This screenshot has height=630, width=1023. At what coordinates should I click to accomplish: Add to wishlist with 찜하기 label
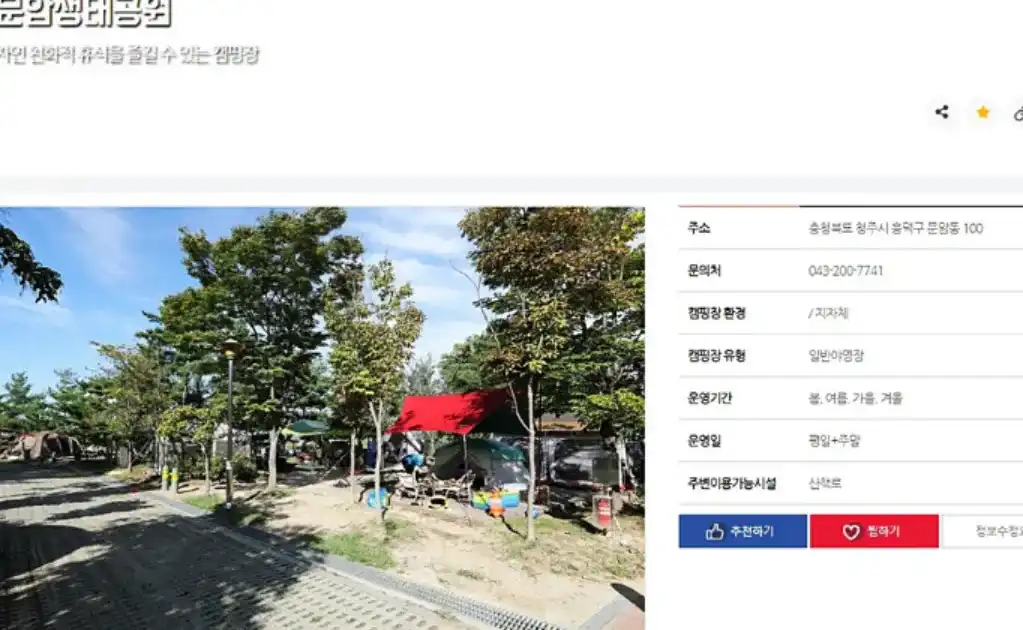[883, 532]
